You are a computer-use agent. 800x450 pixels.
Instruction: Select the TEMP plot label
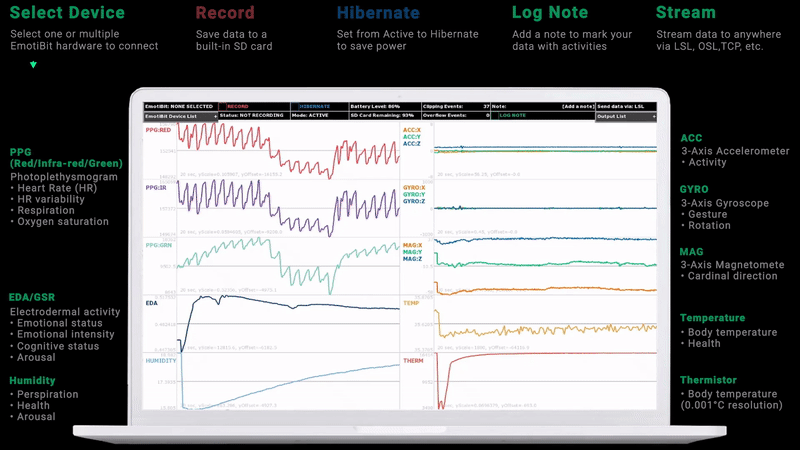coord(411,303)
